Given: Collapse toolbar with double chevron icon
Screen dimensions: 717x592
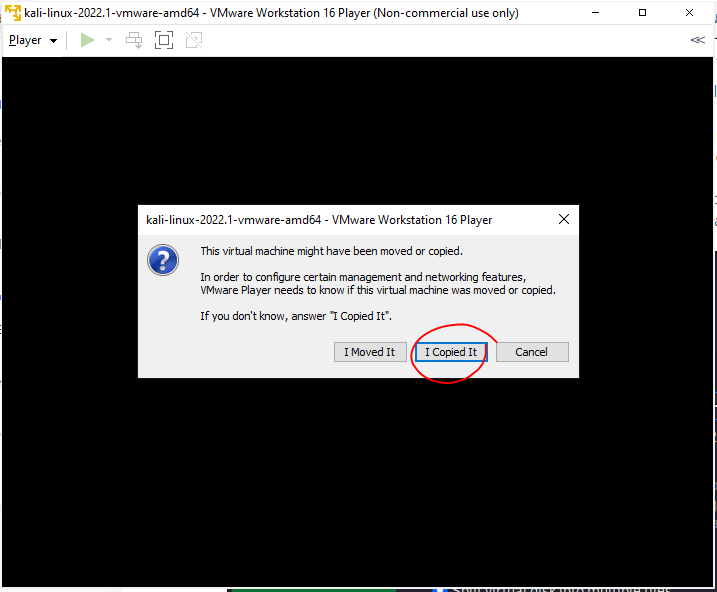Looking at the screenshot, I should pyautogui.click(x=697, y=40).
